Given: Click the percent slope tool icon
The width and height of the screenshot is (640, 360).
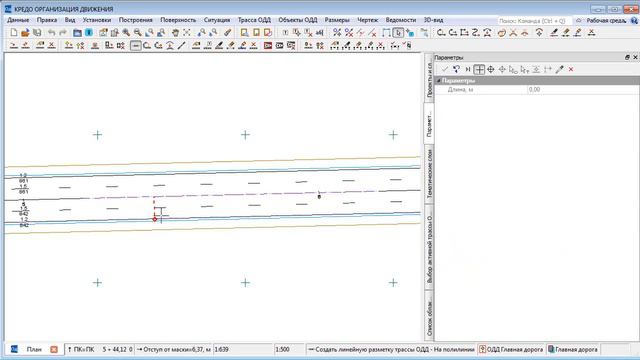Looking at the screenshot, I should click(x=337, y=33).
